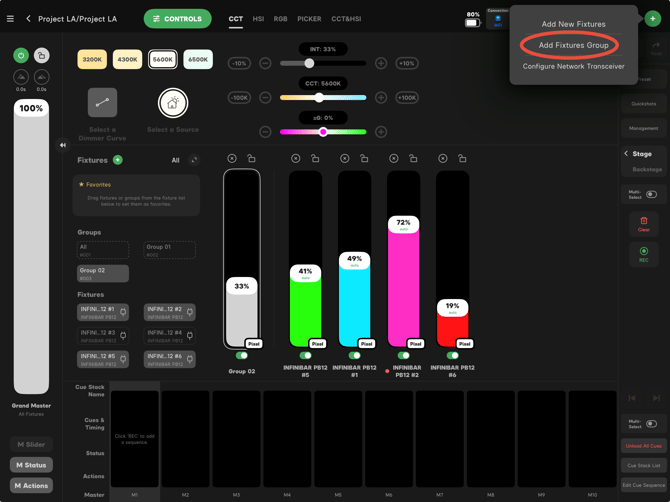The height and width of the screenshot is (502, 670).
Task: Increase green-magenta tint with plus
Action: click(x=381, y=132)
